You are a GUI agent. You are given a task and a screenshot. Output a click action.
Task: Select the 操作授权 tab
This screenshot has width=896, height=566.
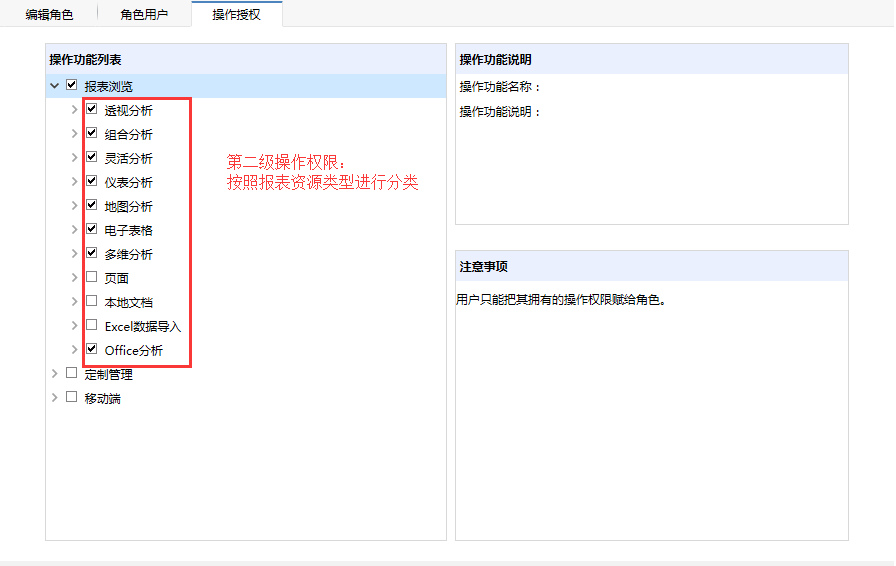tap(237, 14)
